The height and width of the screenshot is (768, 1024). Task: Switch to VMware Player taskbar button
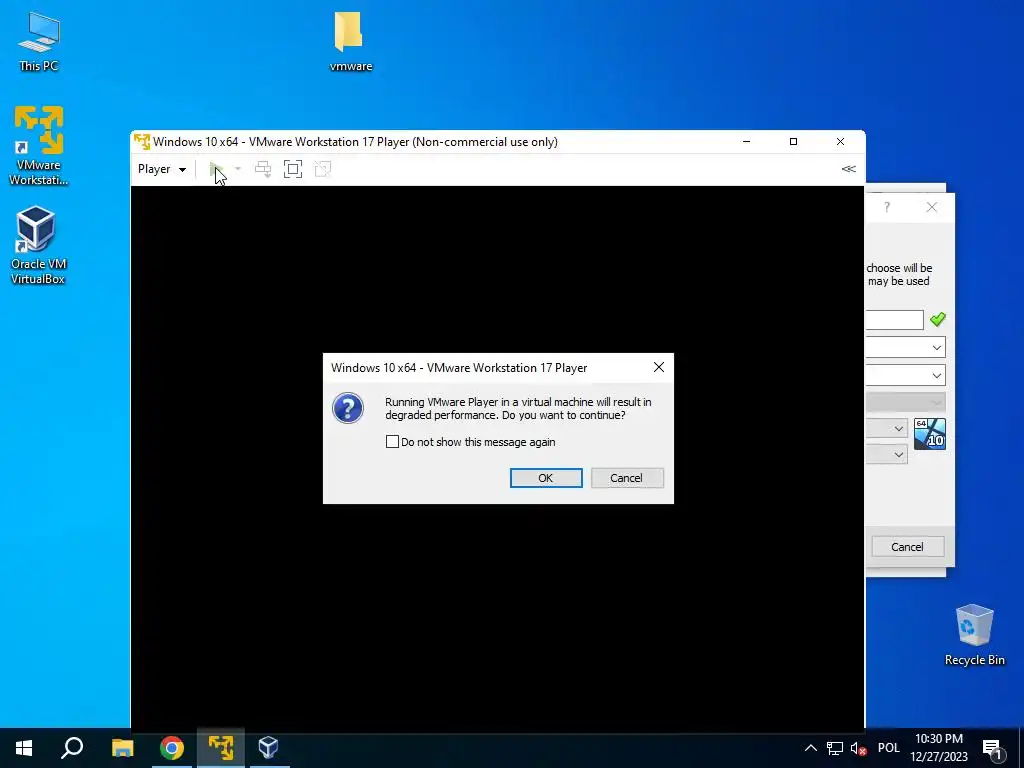pos(221,748)
